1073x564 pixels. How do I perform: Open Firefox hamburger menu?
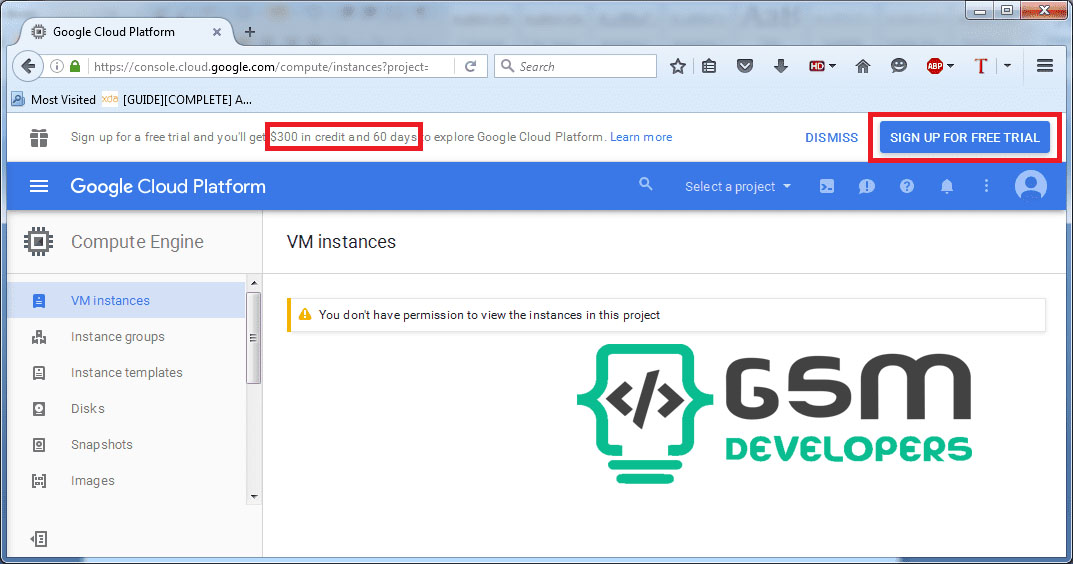point(1044,66)
